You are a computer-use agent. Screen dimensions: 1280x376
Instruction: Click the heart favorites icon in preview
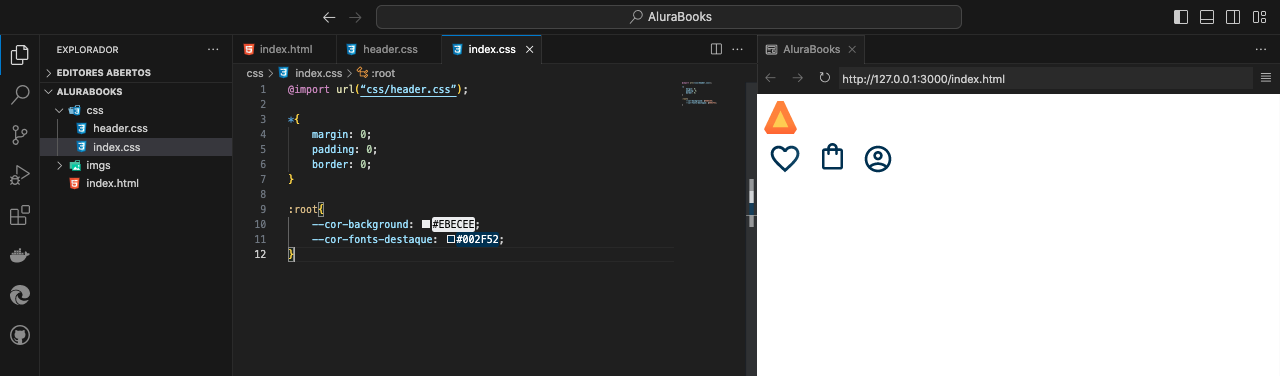tap(785, 158)
